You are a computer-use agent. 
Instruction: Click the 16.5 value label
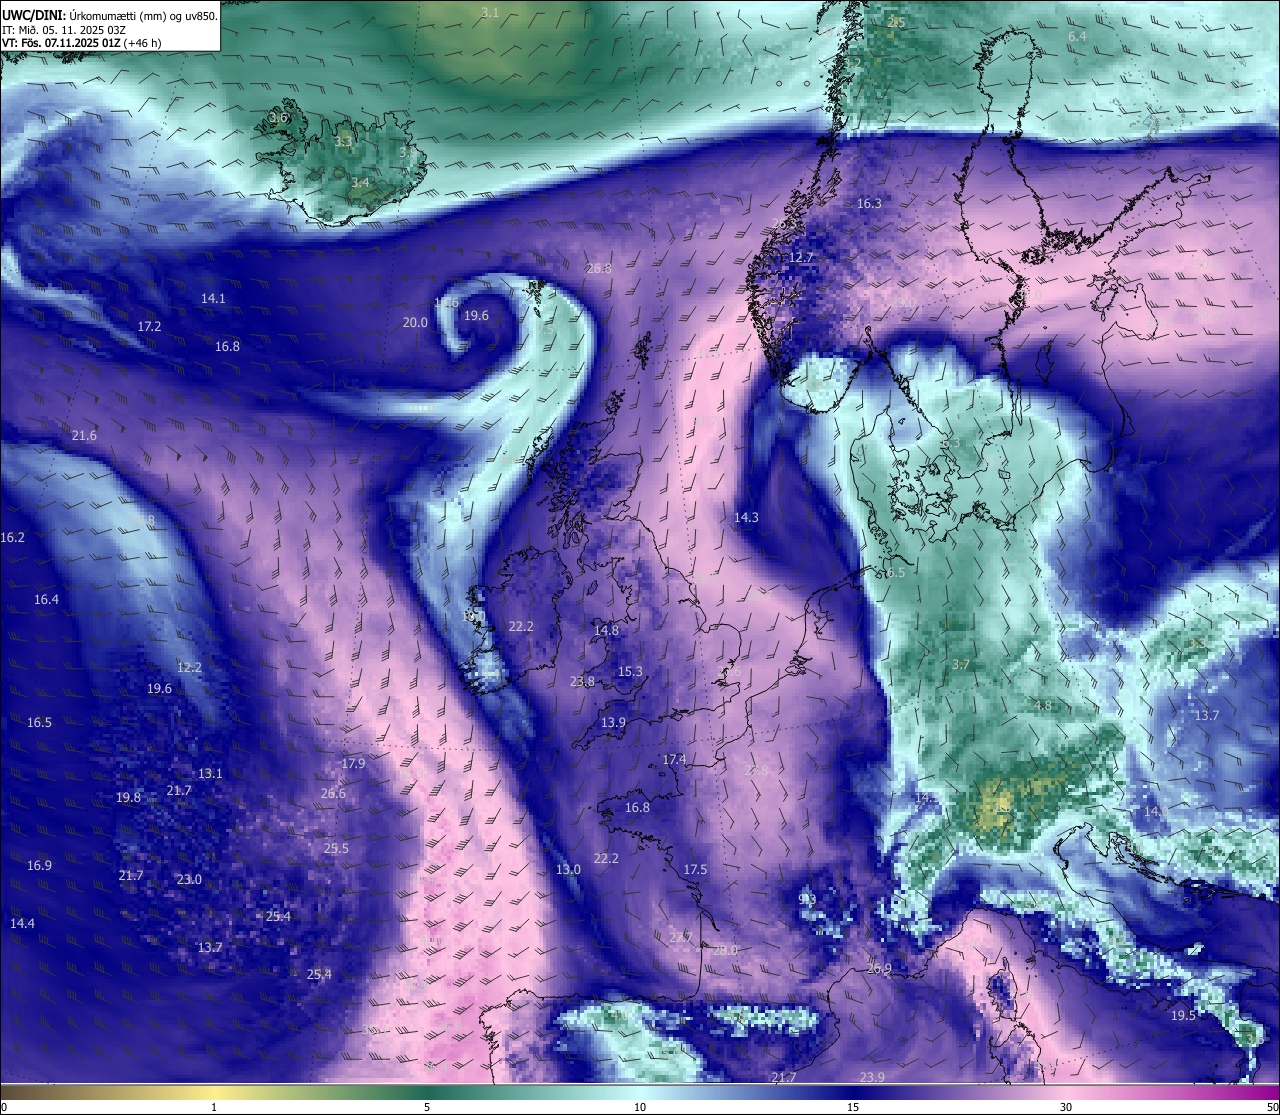[39, 723]
